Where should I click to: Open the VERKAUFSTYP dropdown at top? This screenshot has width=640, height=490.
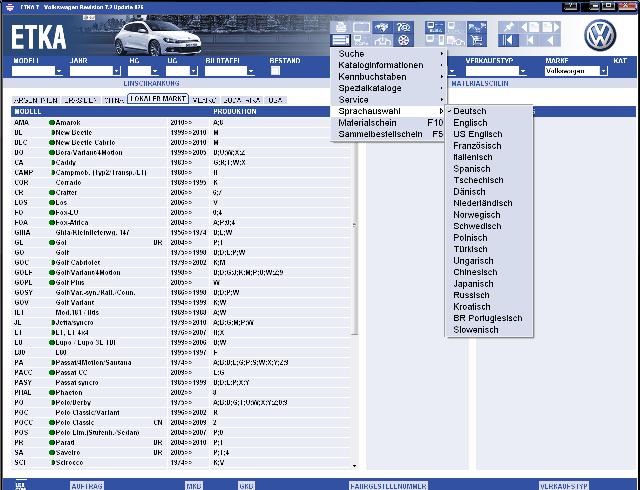pos(522,71)
